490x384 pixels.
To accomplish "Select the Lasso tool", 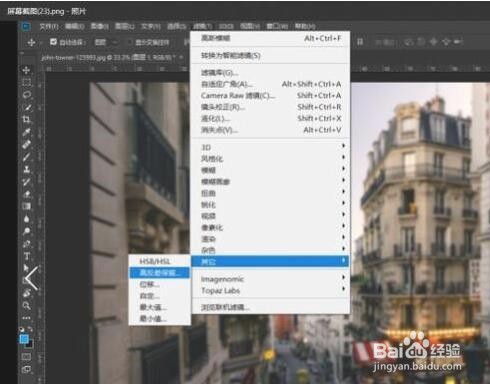I will point(26,95).
